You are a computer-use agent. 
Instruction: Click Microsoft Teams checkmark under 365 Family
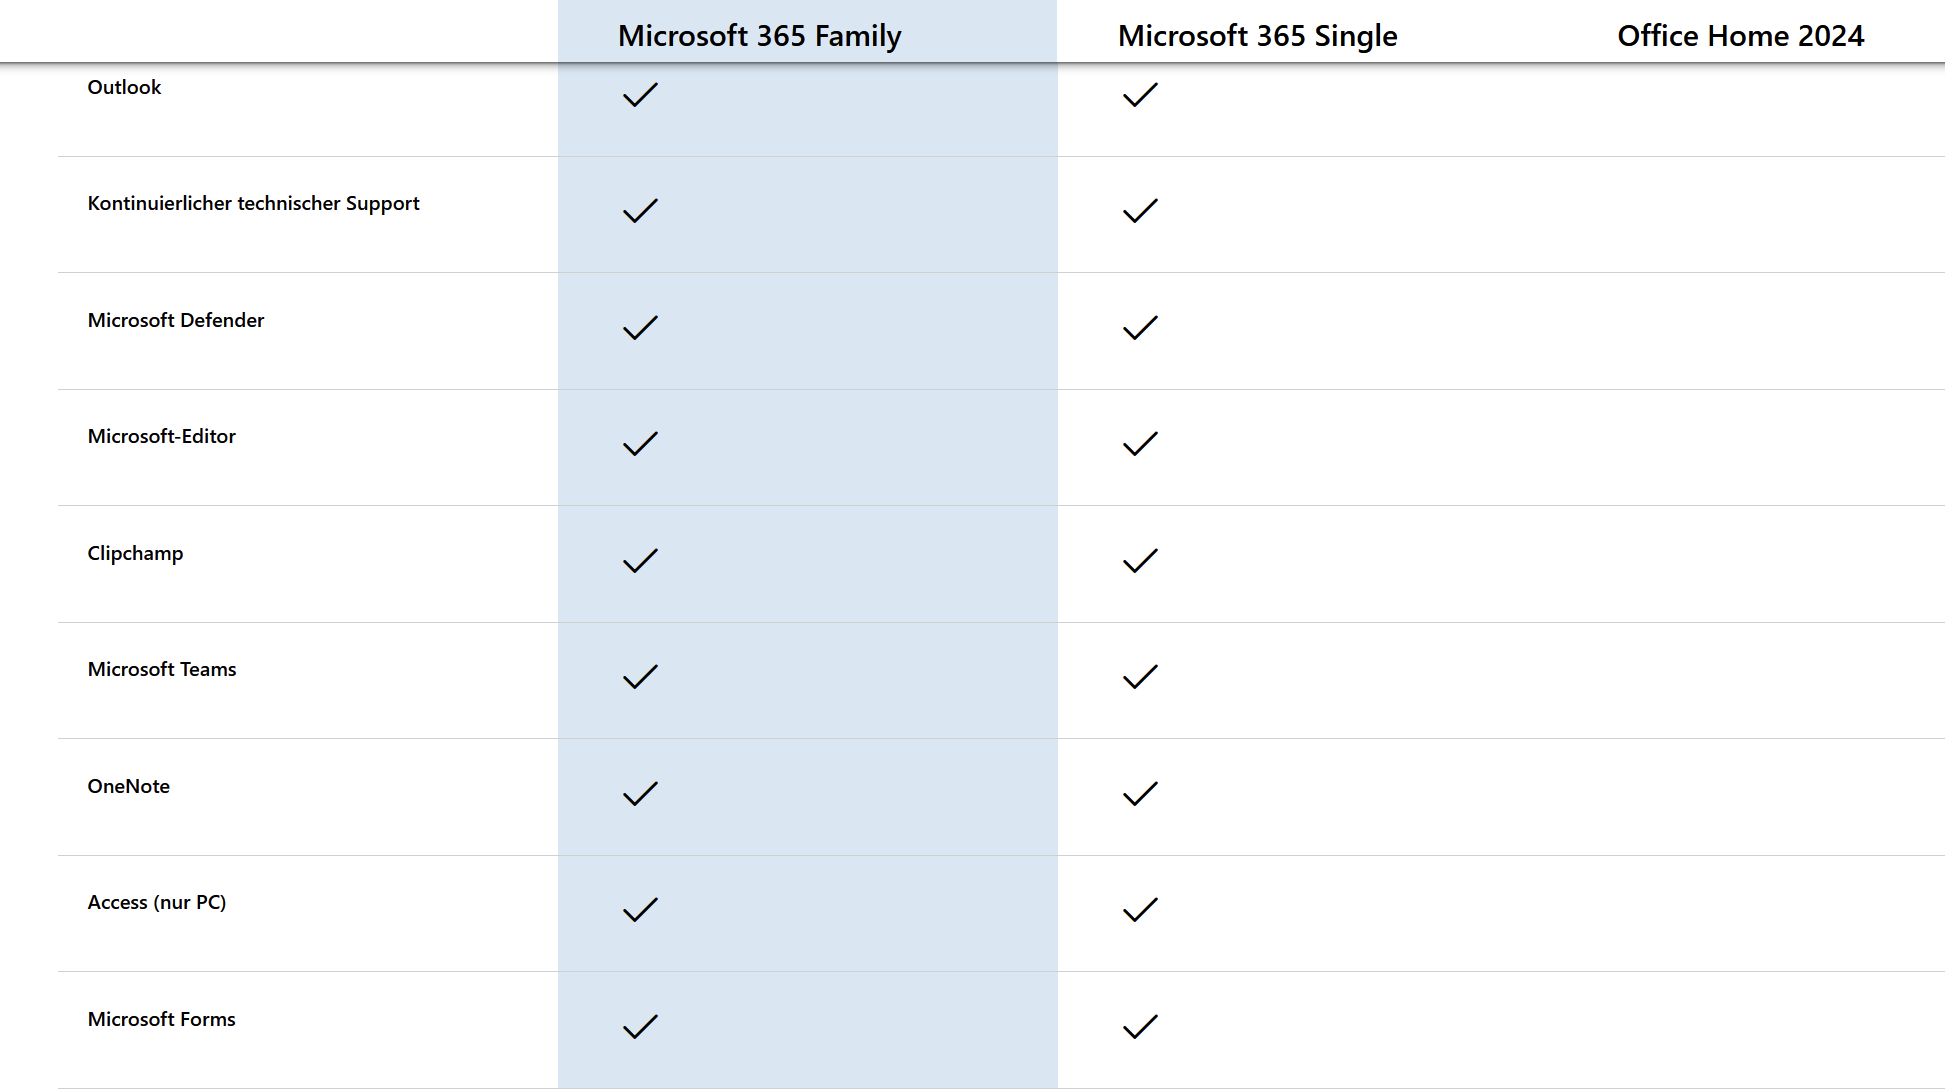point(640,677)
